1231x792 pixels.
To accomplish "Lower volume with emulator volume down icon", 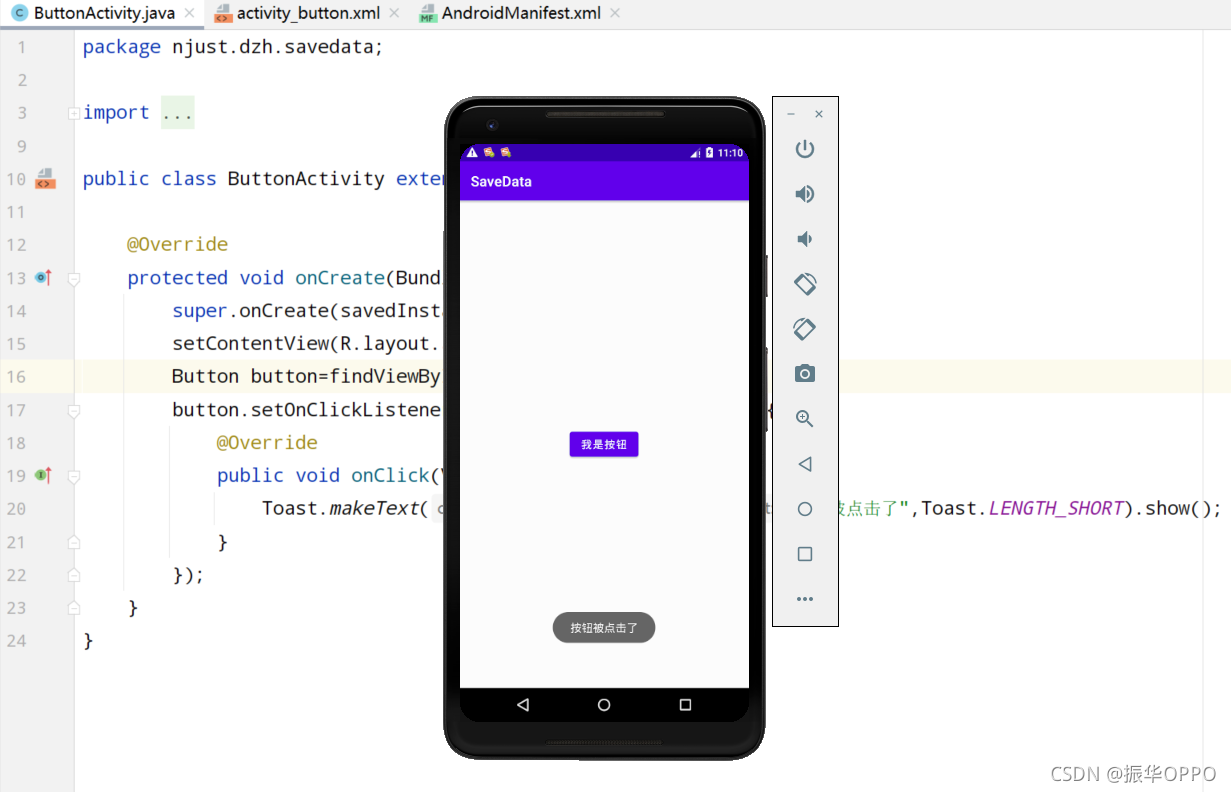I will point(804,239).
